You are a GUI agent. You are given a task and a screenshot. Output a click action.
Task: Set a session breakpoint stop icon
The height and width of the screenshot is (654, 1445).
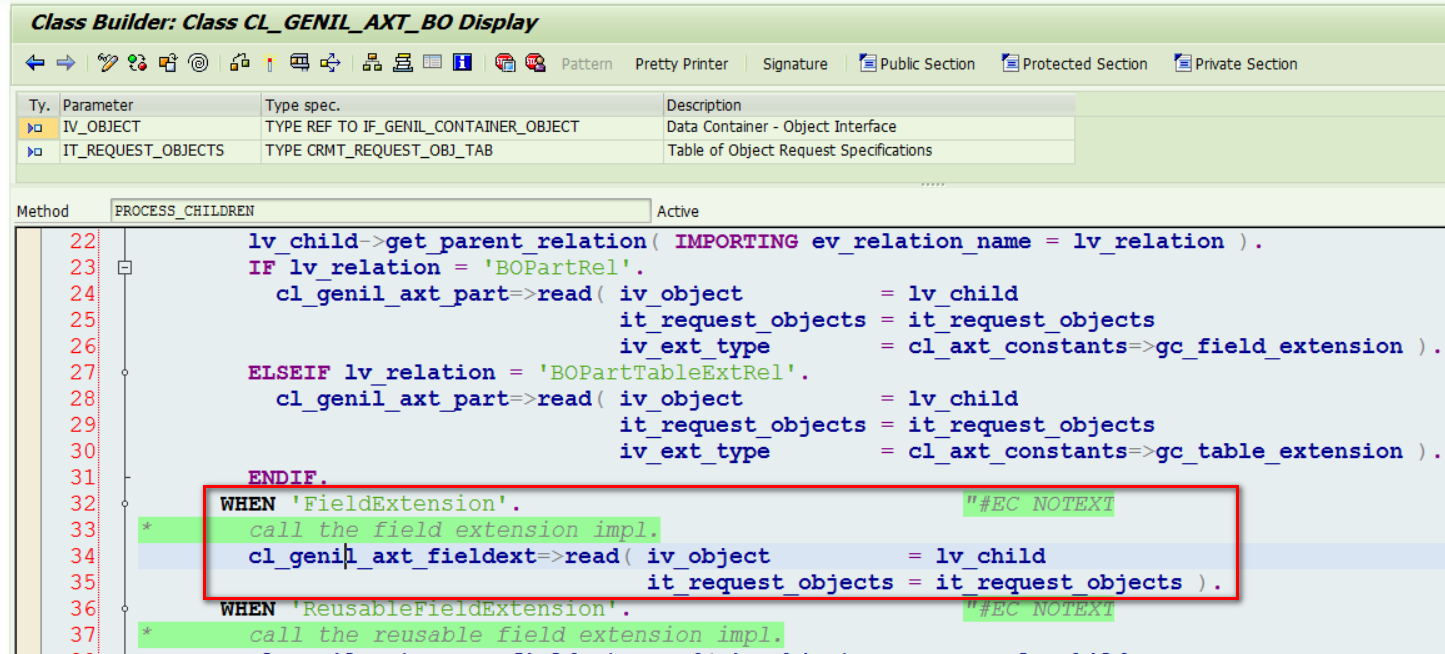click(505, 64)
